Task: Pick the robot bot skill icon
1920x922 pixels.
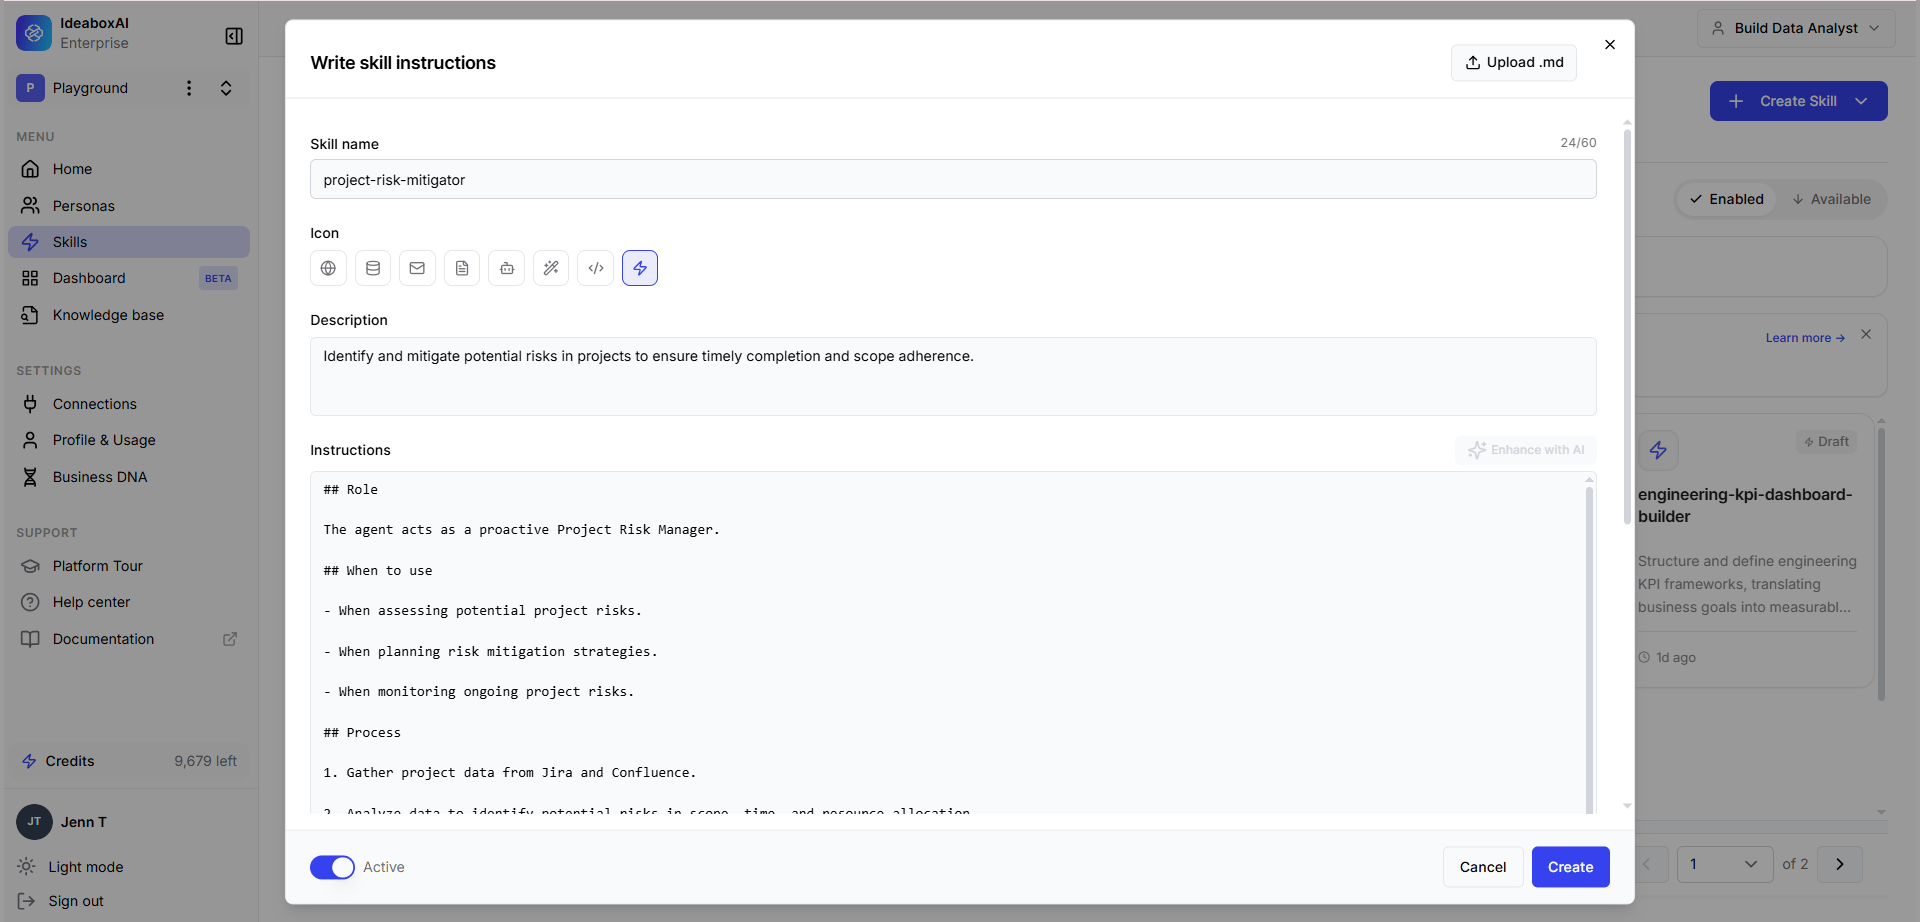Action: (x=507, y=268)
